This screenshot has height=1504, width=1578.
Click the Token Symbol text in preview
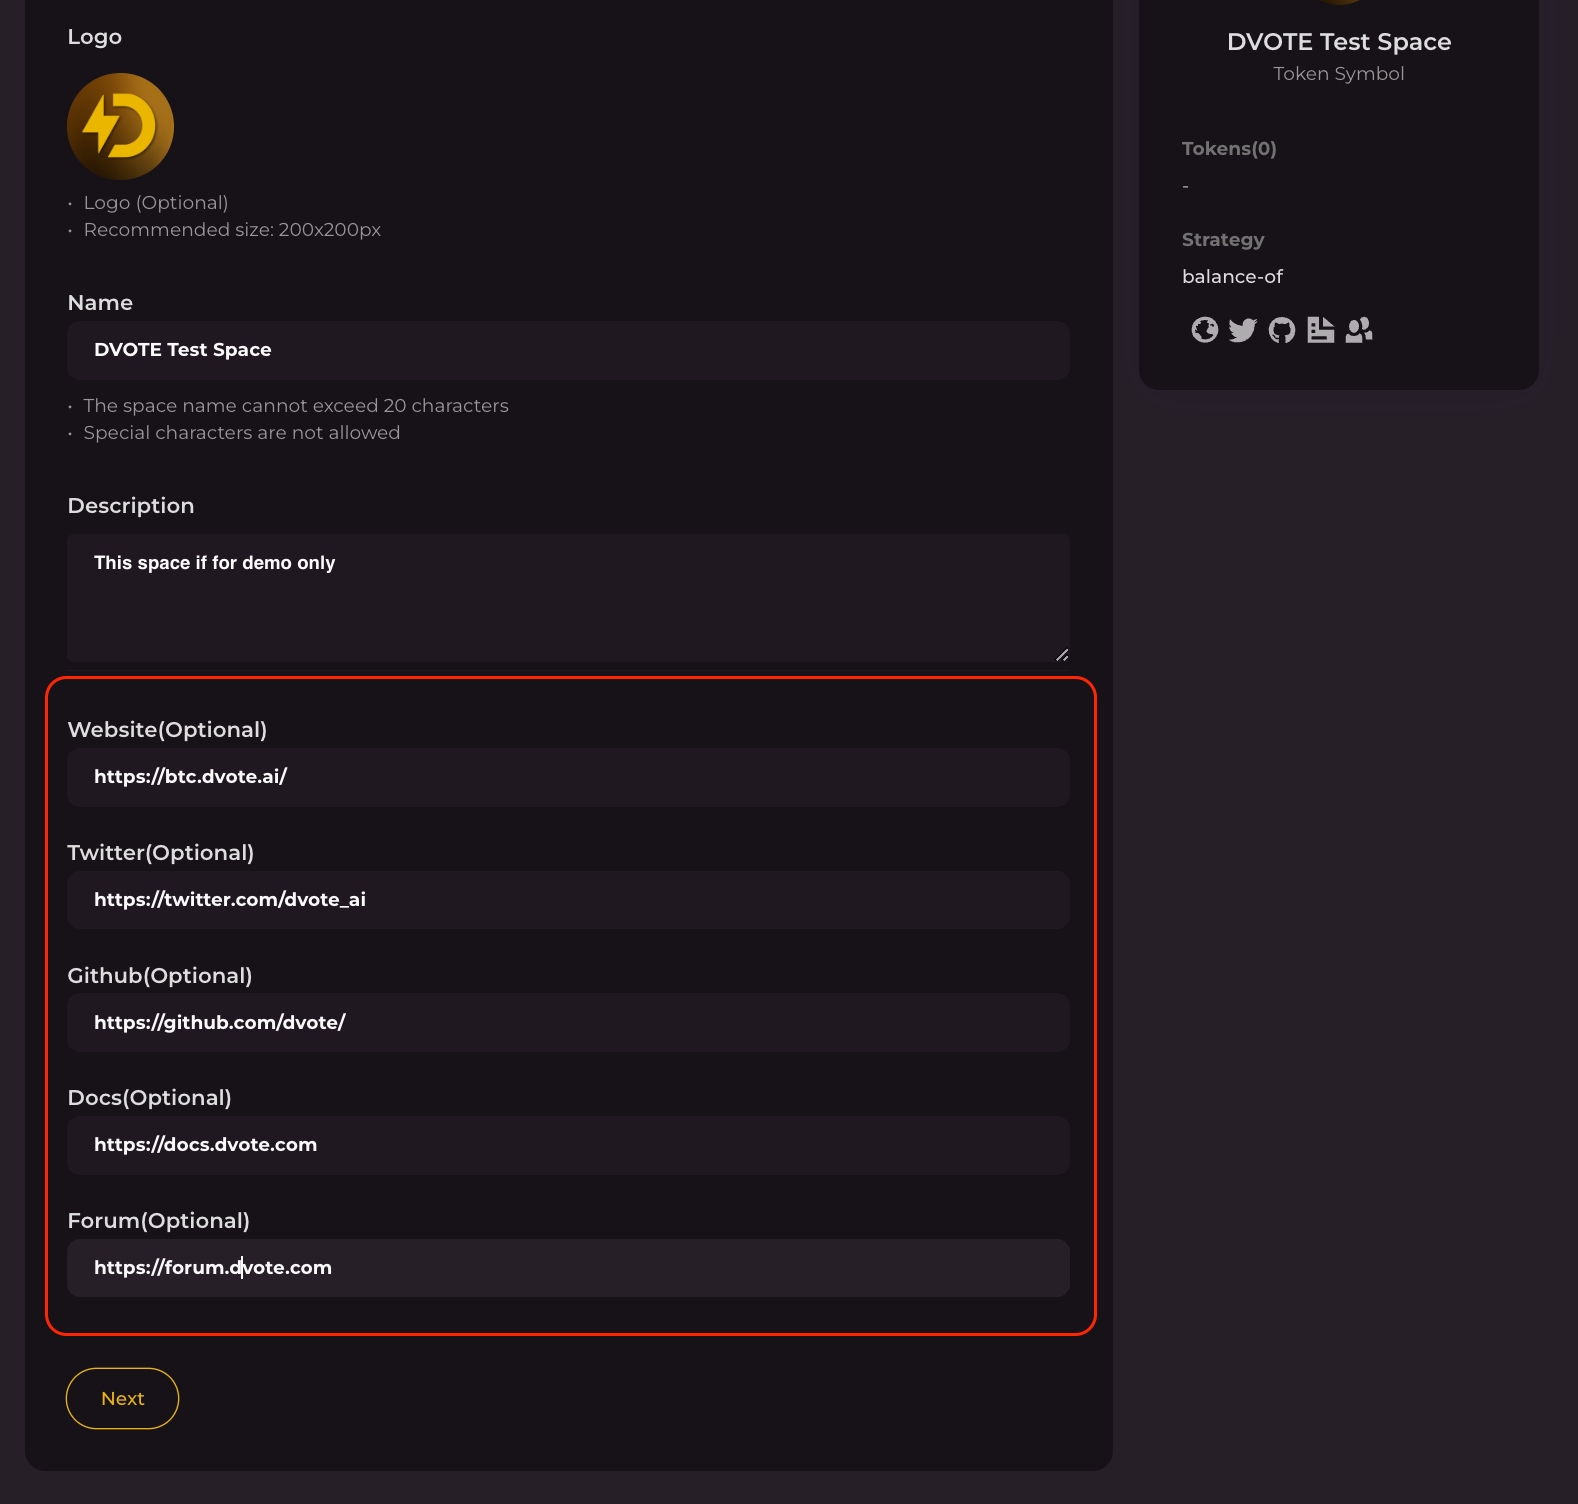[1338, 74]
